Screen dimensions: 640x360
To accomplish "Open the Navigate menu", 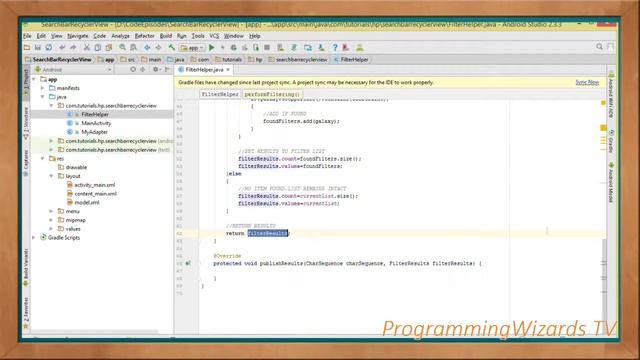I will coord(78,36).
